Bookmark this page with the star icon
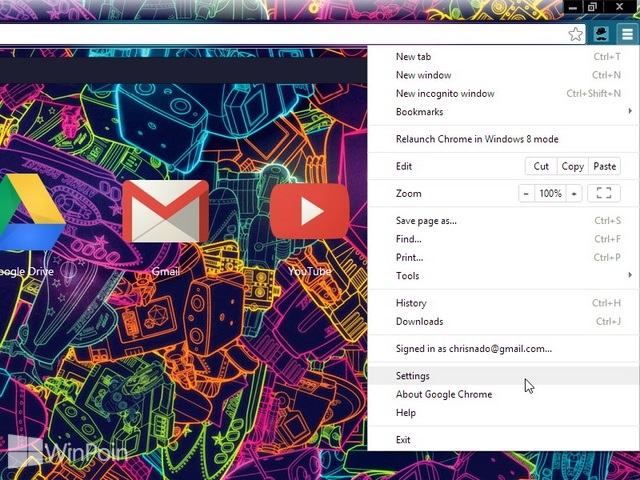640x480 pixels. (576, 34)
